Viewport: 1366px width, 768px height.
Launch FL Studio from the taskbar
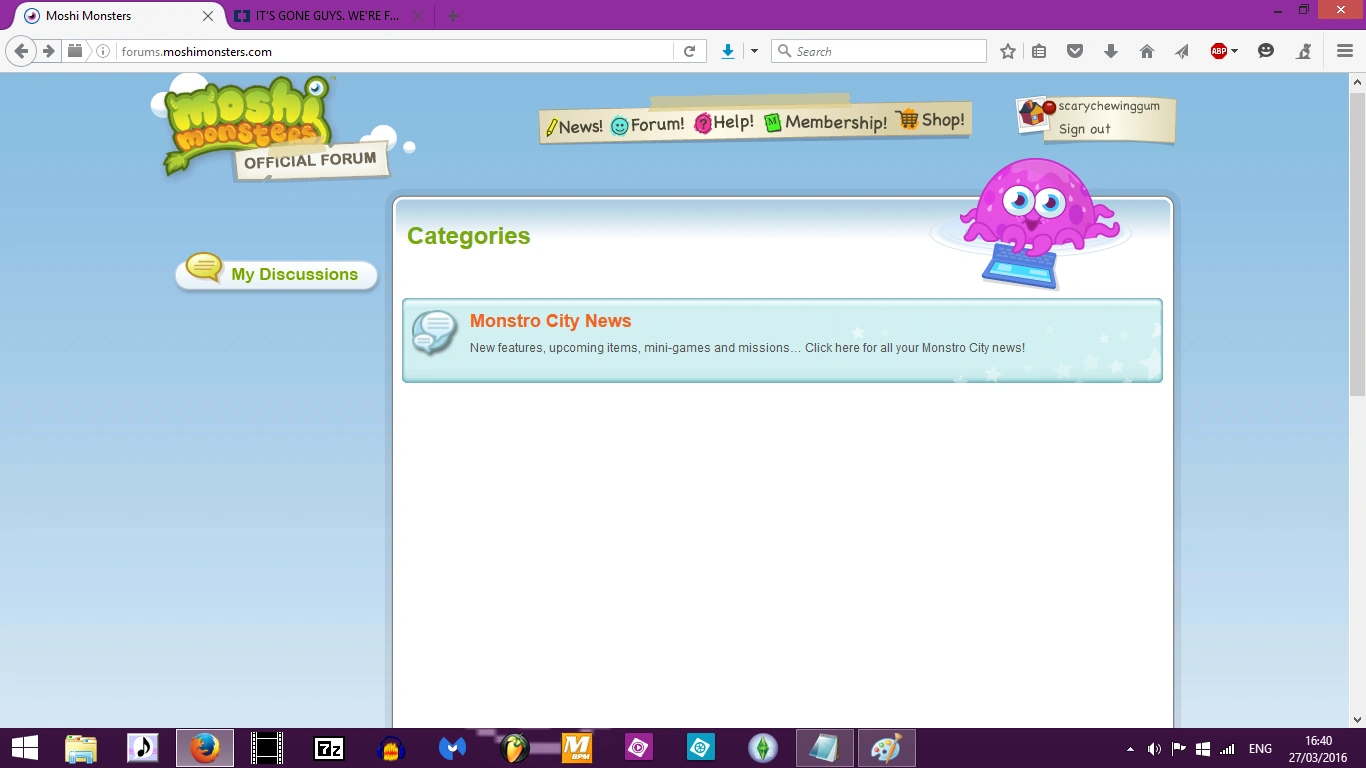click(515, 748)
